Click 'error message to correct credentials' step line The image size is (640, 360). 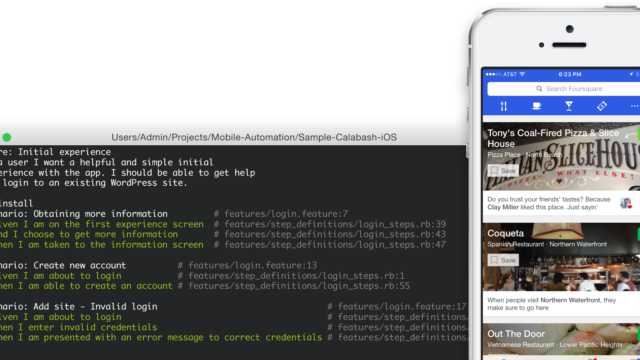[161, 338]
